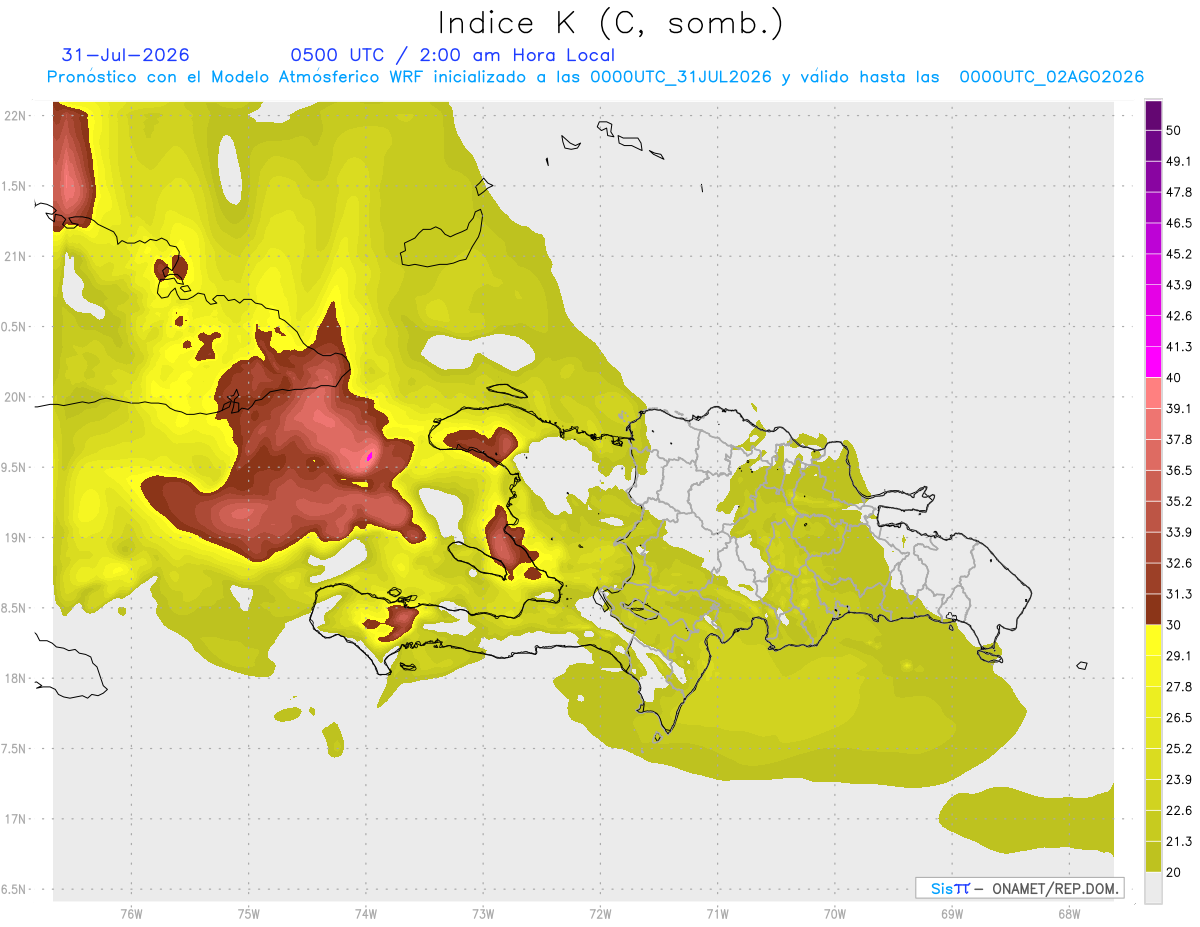Click the SisTT - ONAMET/REP.DOM. credit box
The width and height of the screenshot is (1200, 927).
pyautogui.click(x=1019, y=888)
